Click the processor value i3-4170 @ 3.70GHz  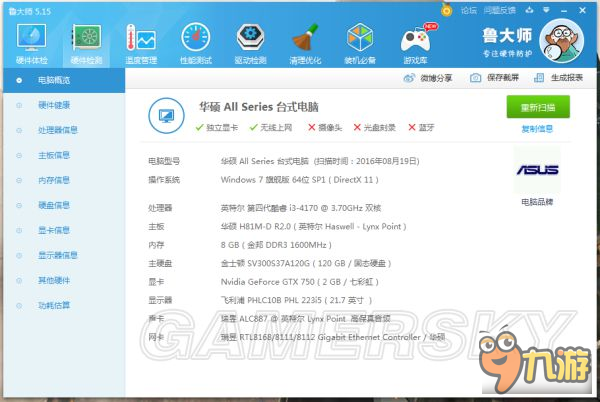[x=301, y=208]
